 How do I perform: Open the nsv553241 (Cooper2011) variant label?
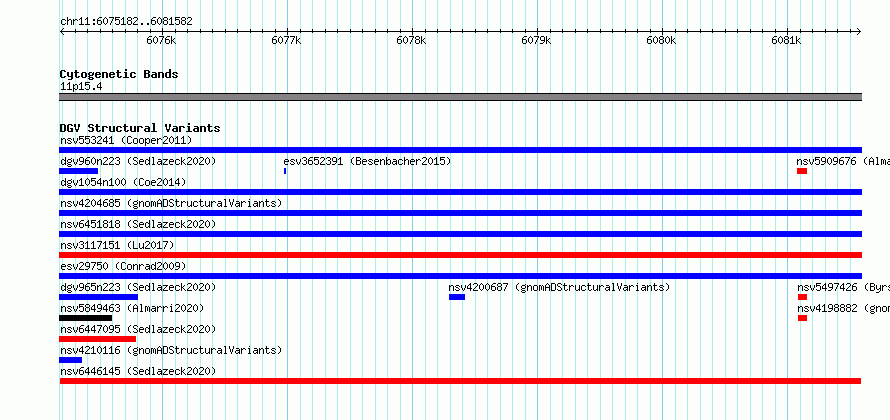point(126,140)
